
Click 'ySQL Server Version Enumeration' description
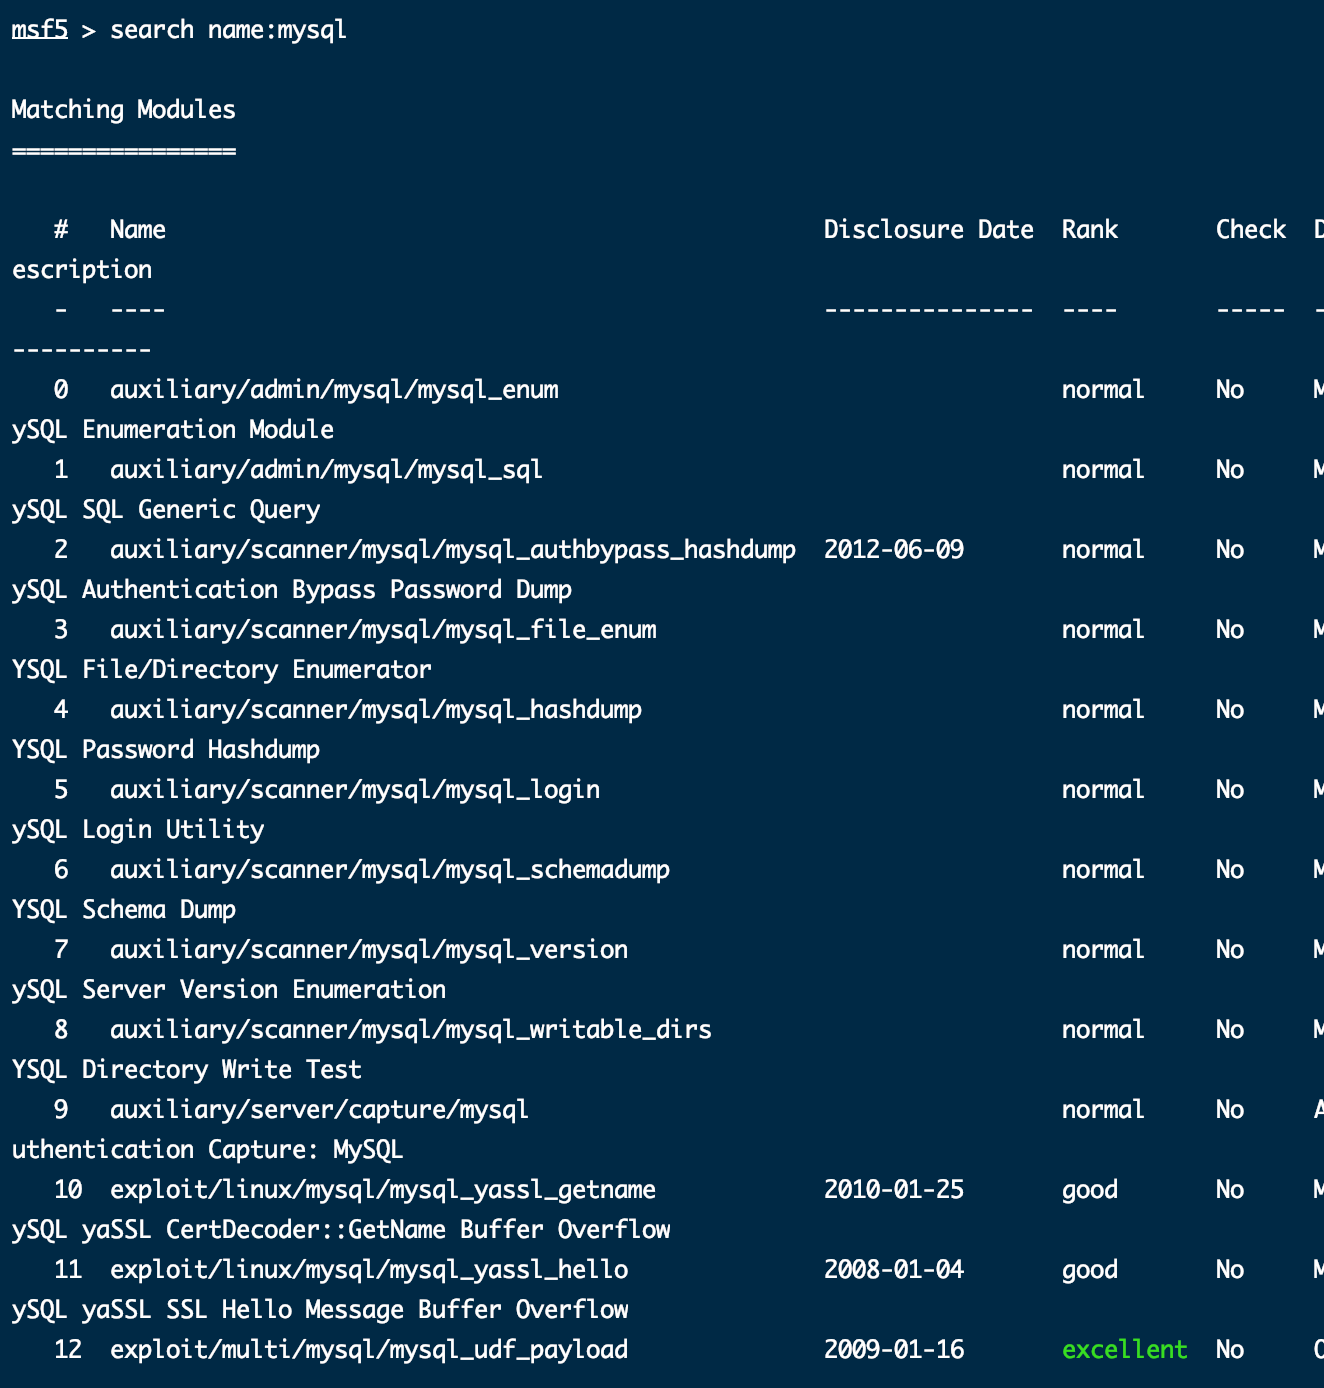(229, 990)
